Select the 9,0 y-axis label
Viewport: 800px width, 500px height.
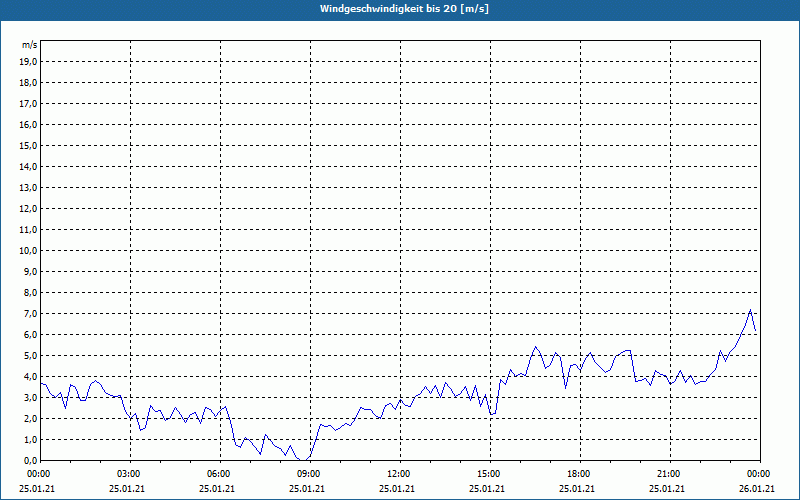tap(31, 271)
